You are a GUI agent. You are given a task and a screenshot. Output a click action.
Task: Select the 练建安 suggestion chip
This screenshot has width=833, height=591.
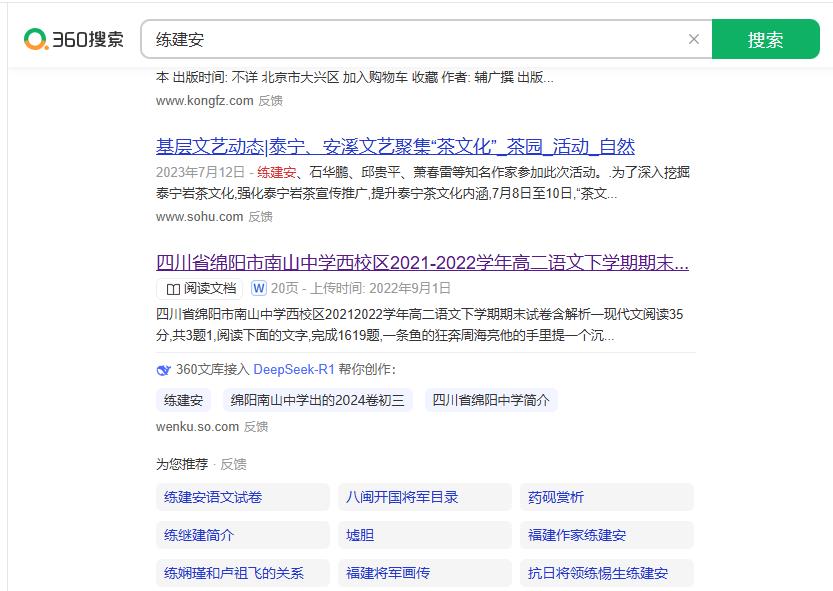[183, 400]
